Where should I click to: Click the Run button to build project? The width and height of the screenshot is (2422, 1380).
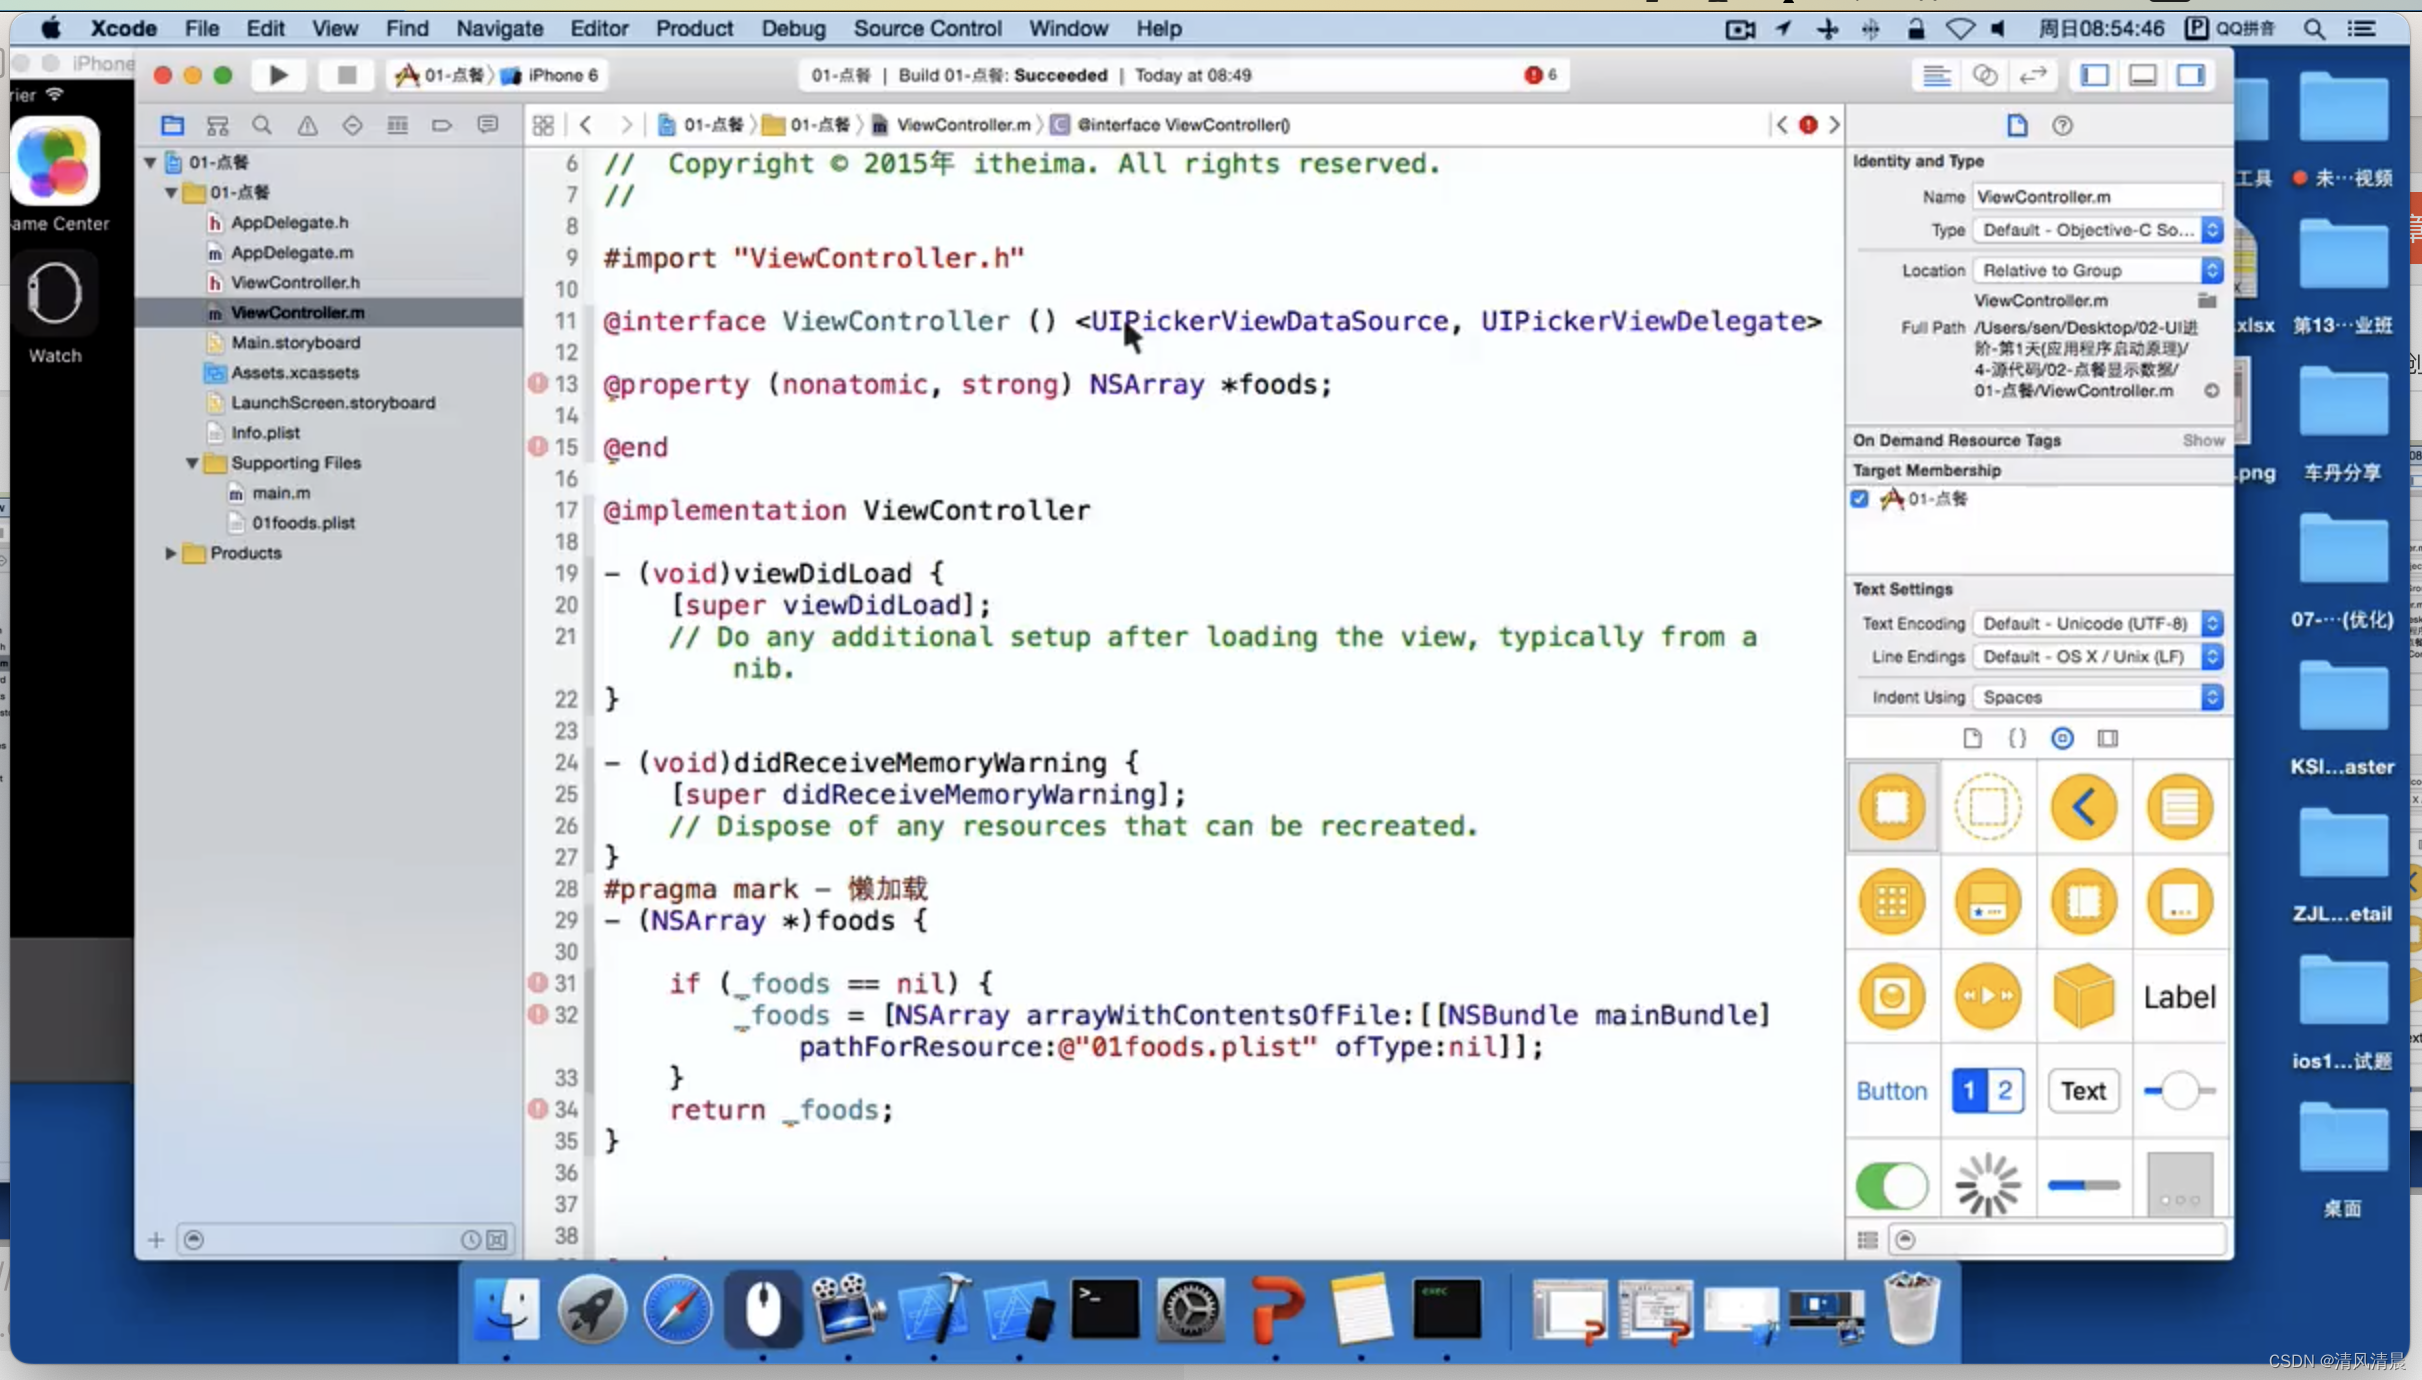point(278,73)
